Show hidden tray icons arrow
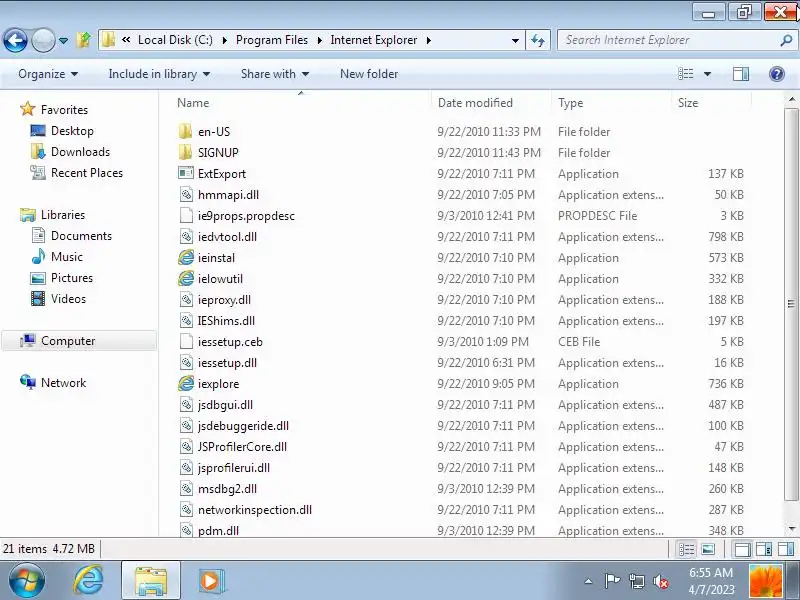 (x=588, y=581)
